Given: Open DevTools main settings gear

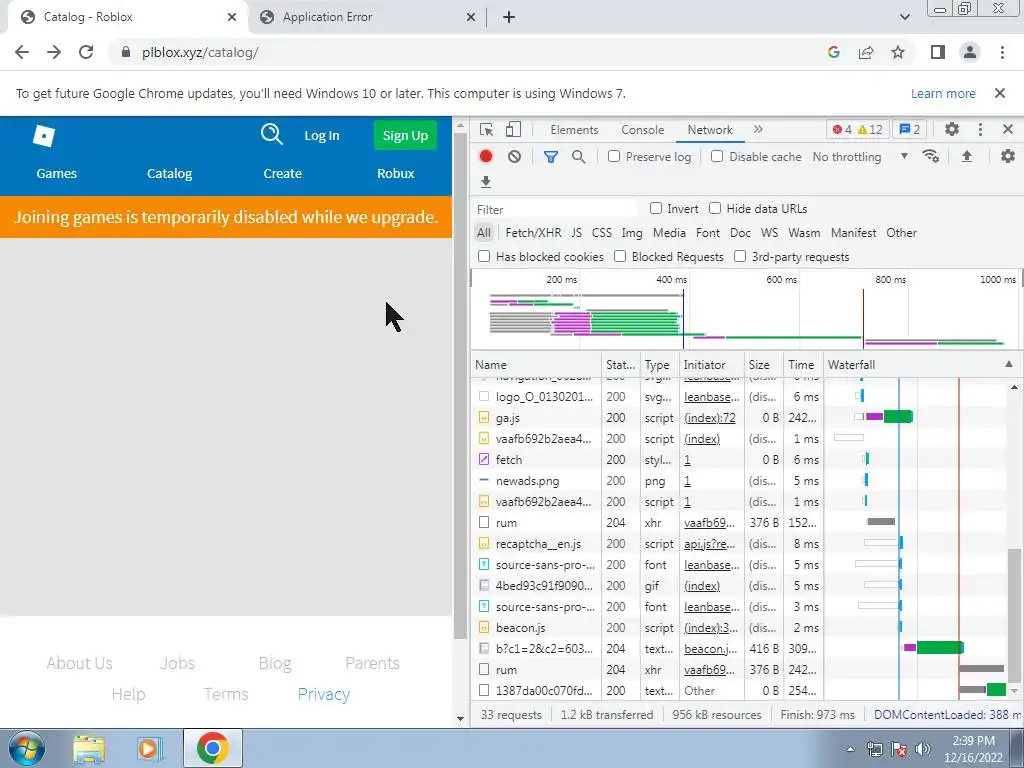Looking at the screenshot, I should coord(952,129).
